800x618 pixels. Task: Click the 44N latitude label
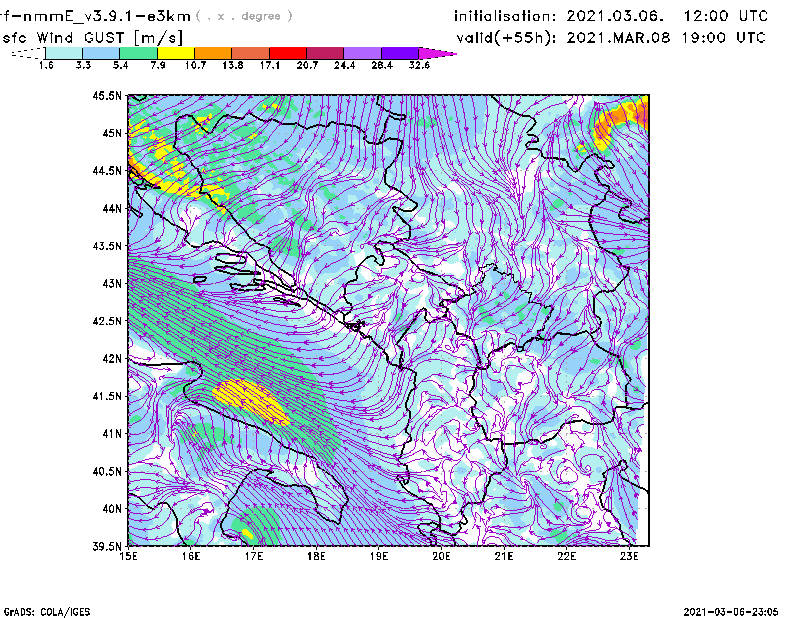coord(111,208)
